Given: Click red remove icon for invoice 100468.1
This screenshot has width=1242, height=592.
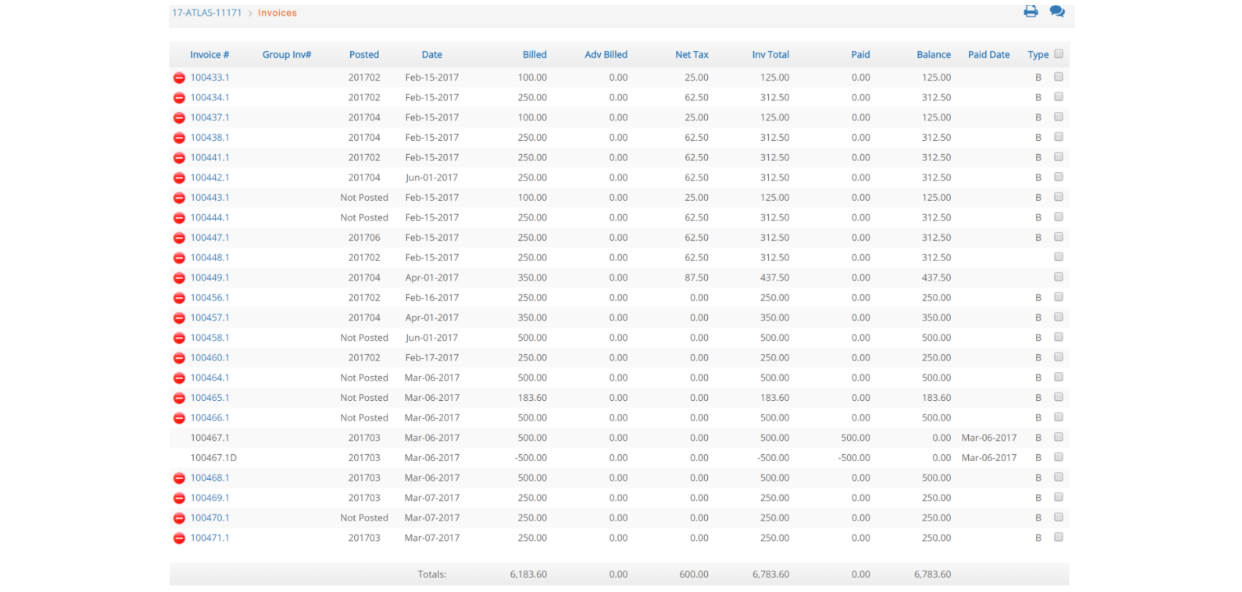Looking at the screenshot, I should pyautogui.click(x=180, y=478).
